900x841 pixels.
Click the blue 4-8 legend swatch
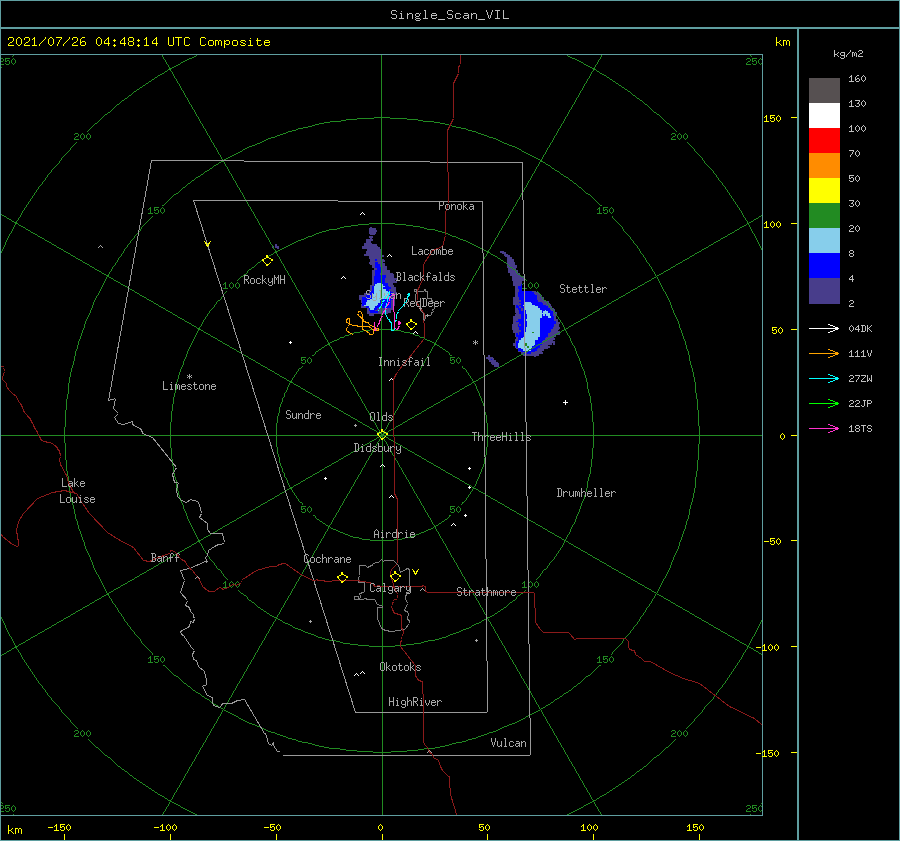pos(824,266)
